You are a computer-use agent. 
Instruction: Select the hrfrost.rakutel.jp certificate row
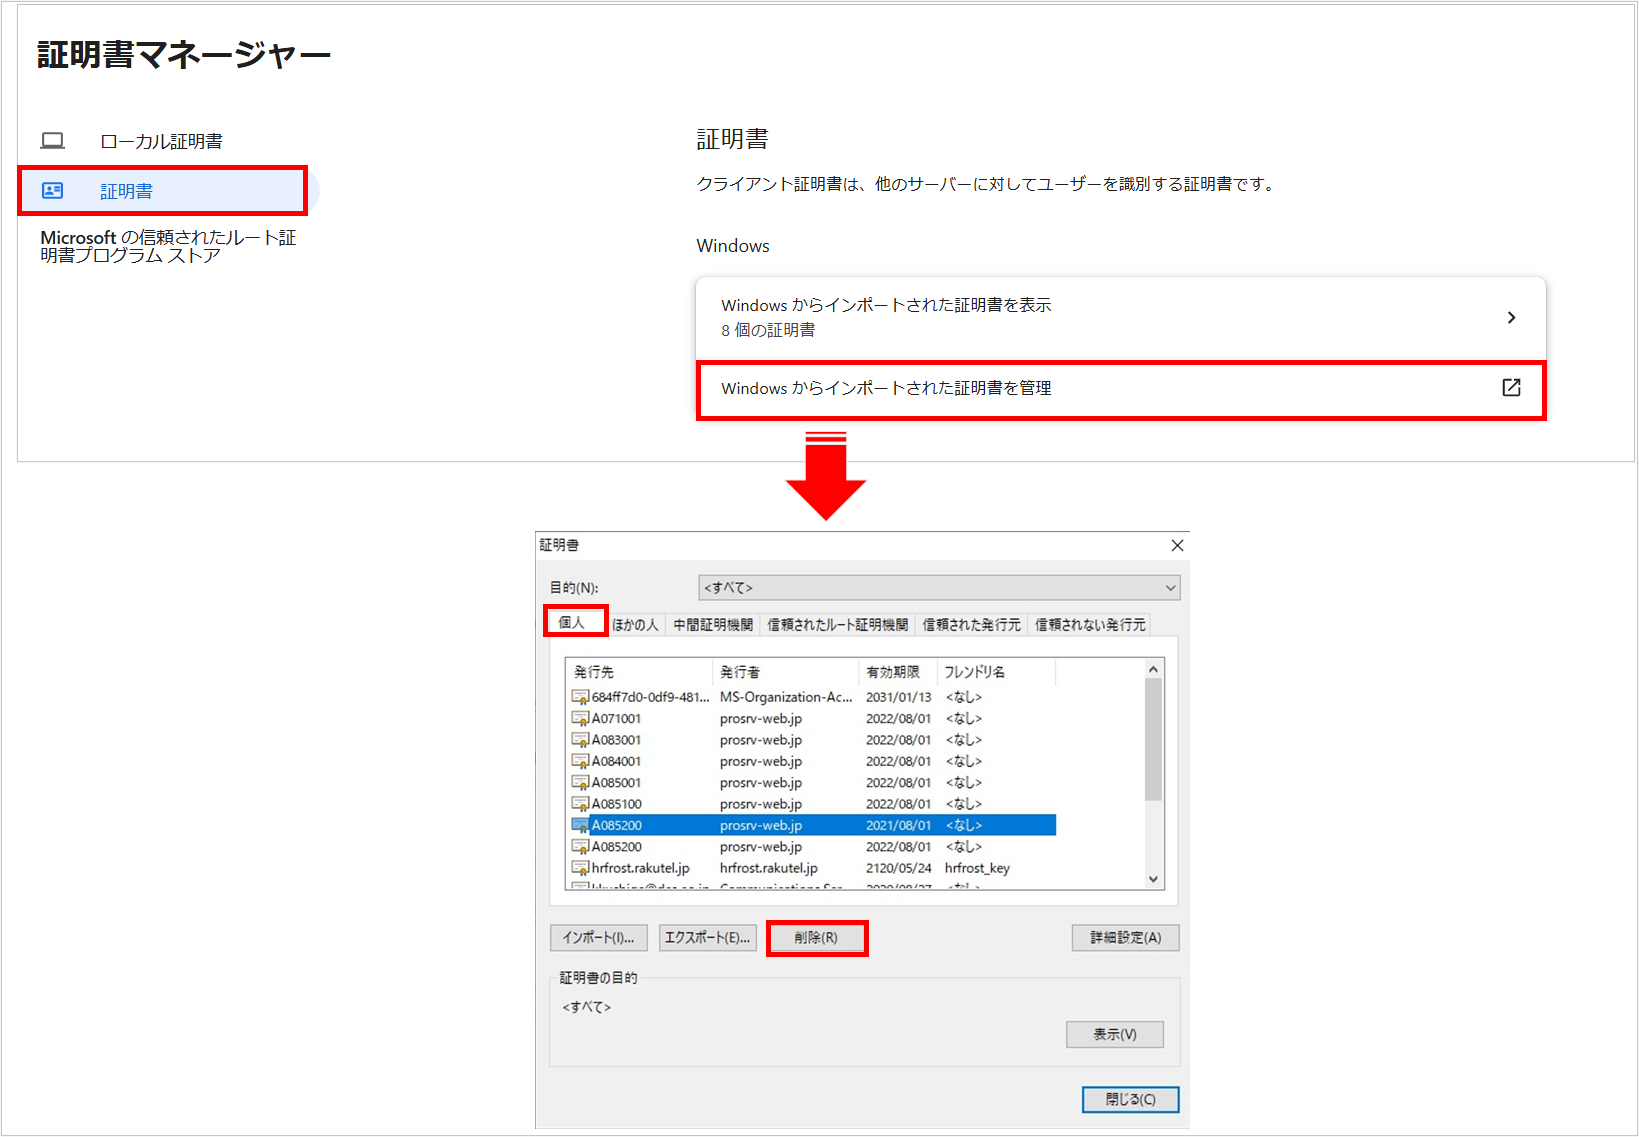[812, 868]
